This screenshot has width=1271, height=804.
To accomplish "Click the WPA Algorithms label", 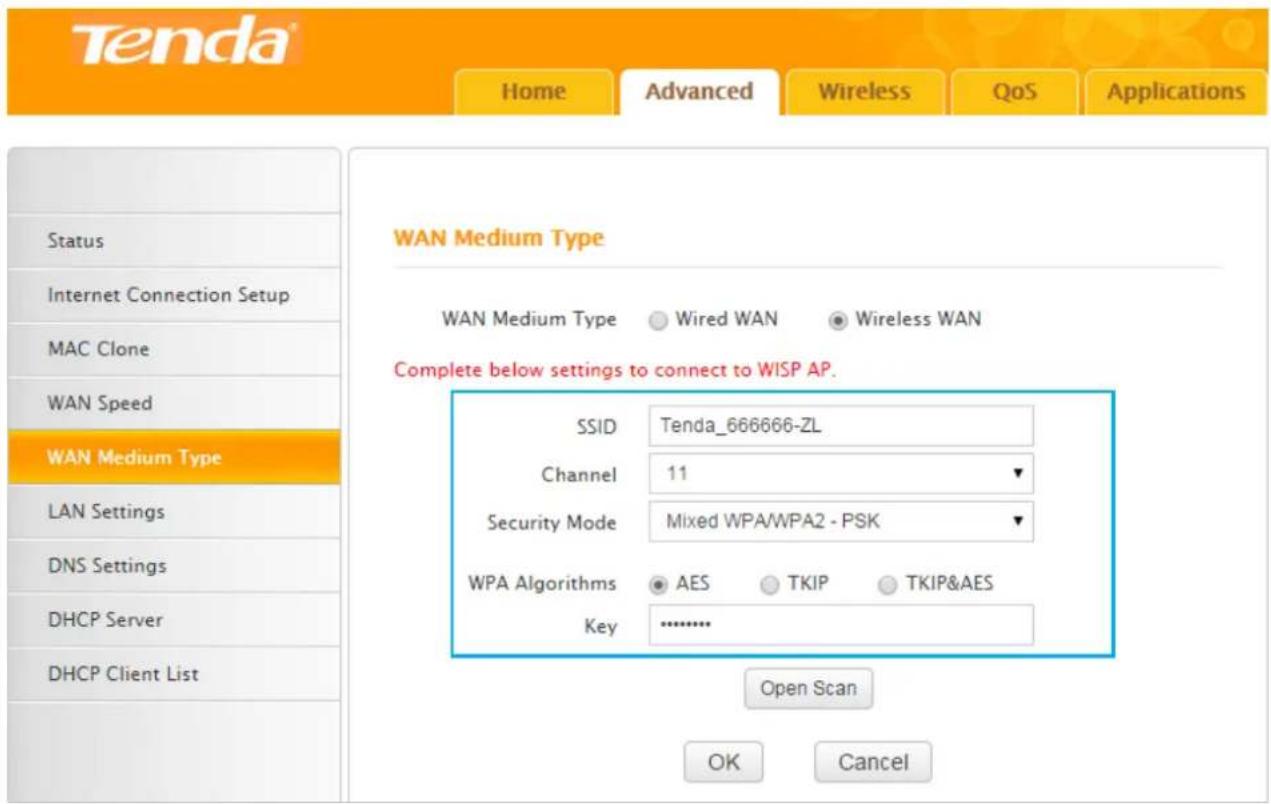I will (x=542, y=584).
